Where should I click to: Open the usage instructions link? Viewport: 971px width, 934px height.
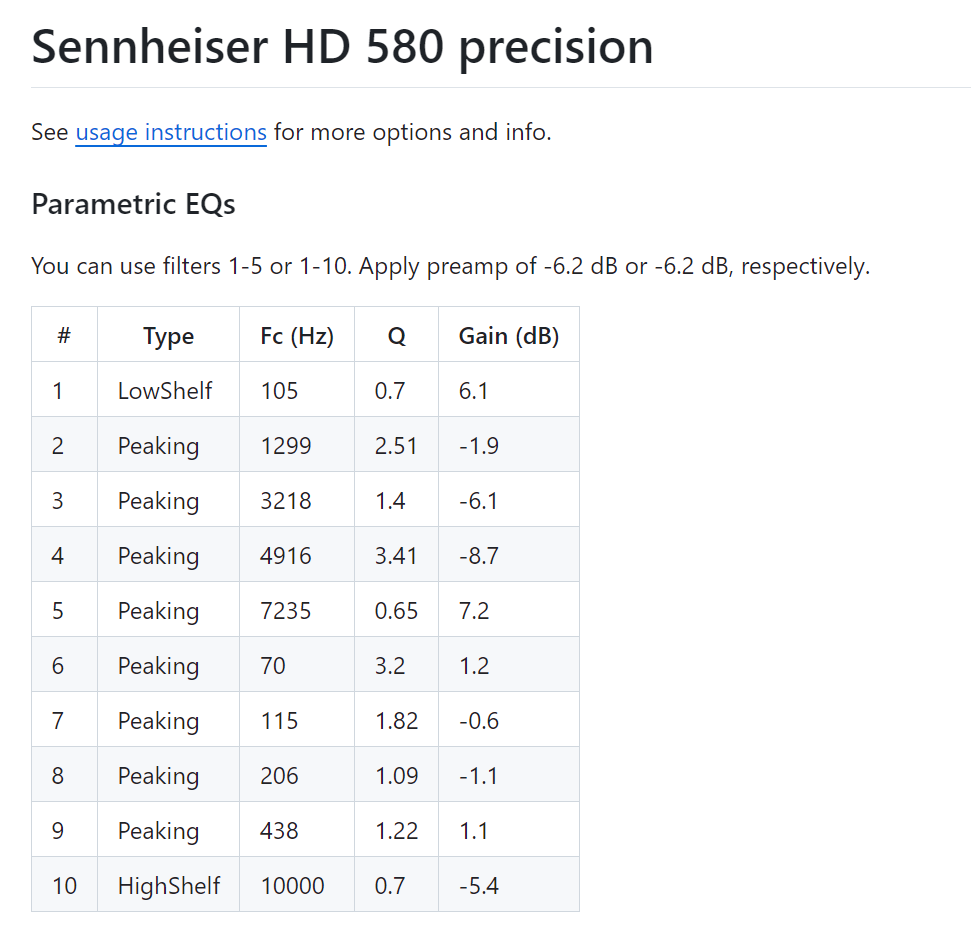tap(171, 132)
